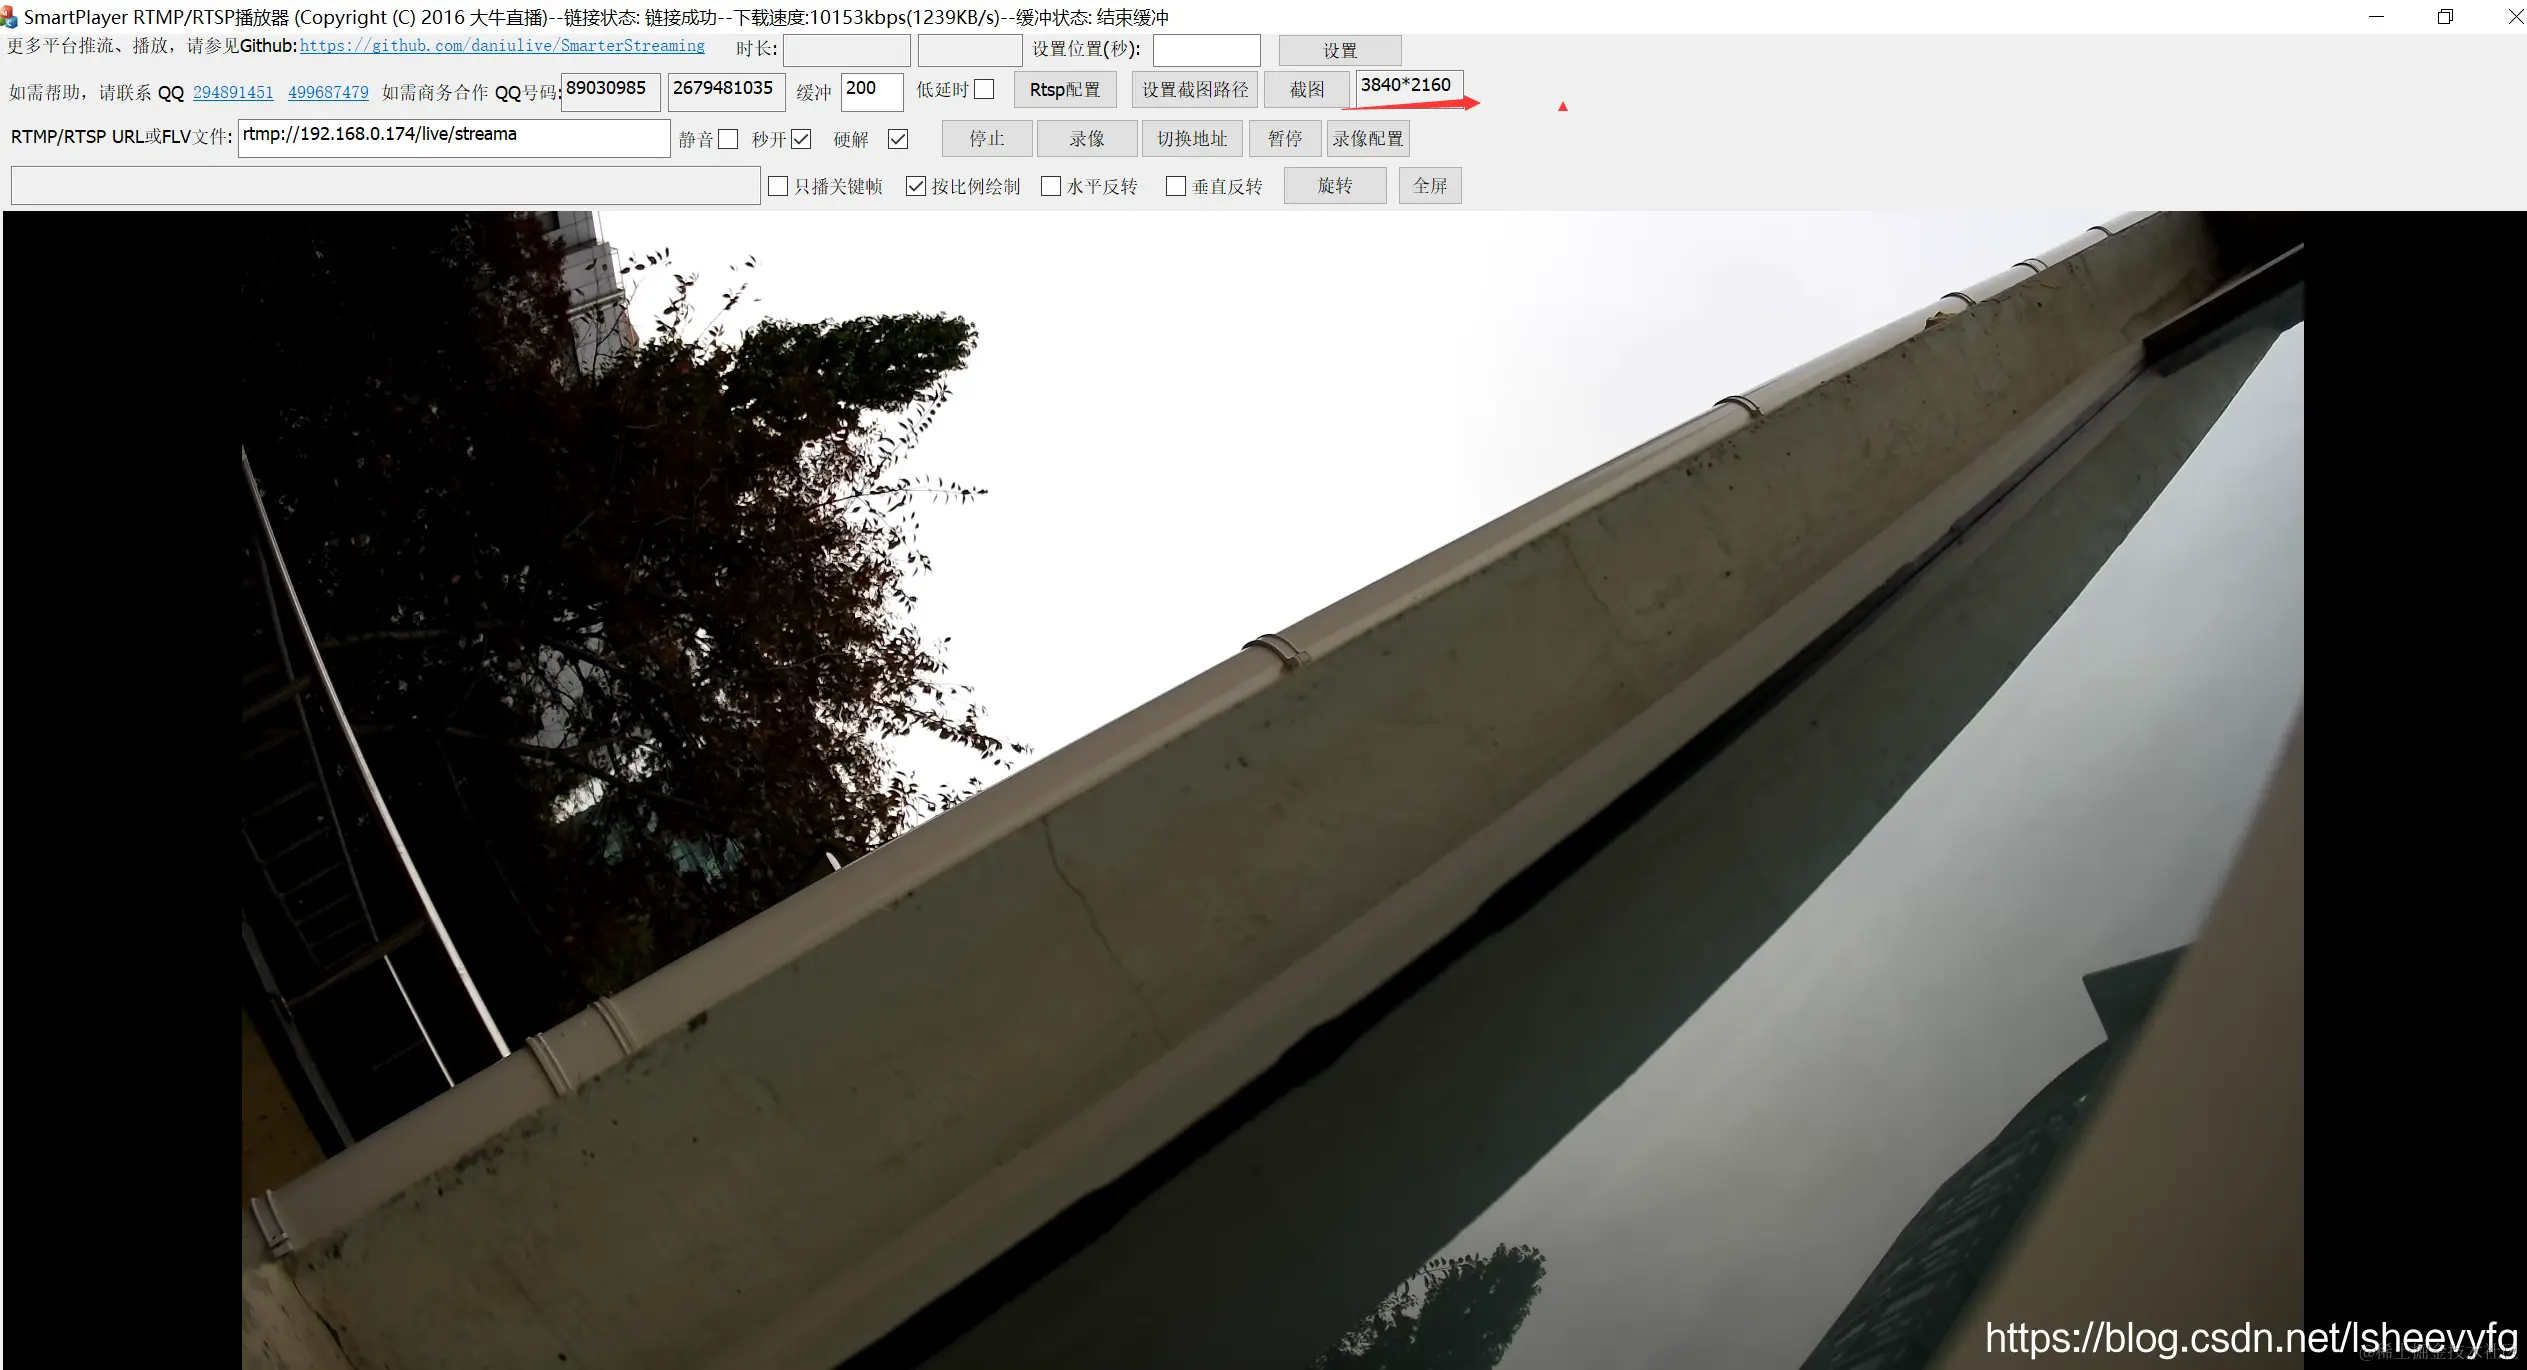Rotate the video with the 旋转 button
Image resolution: width=2527 pixels, height=1370 pixels.
pyautogui.click(x=1334, y=186)
